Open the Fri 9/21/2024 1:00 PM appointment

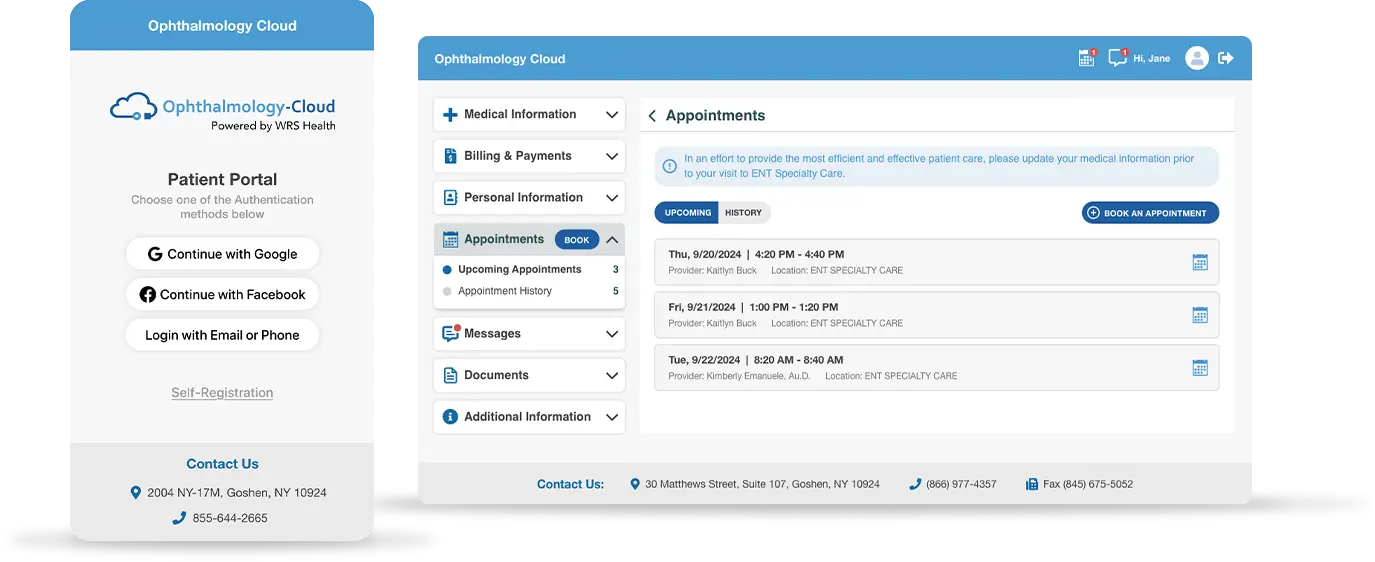click(936, 315)
